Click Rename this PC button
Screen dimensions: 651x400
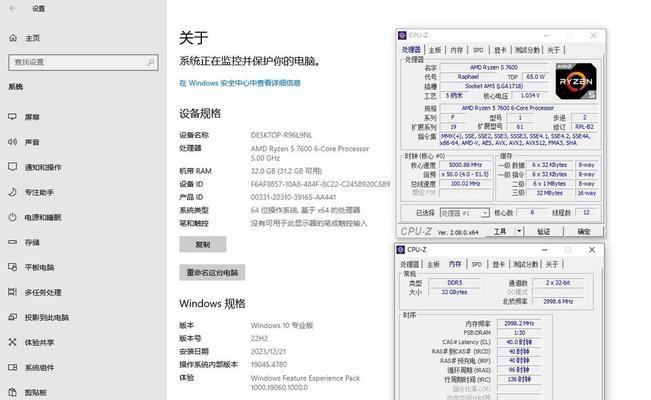(212, 272)
